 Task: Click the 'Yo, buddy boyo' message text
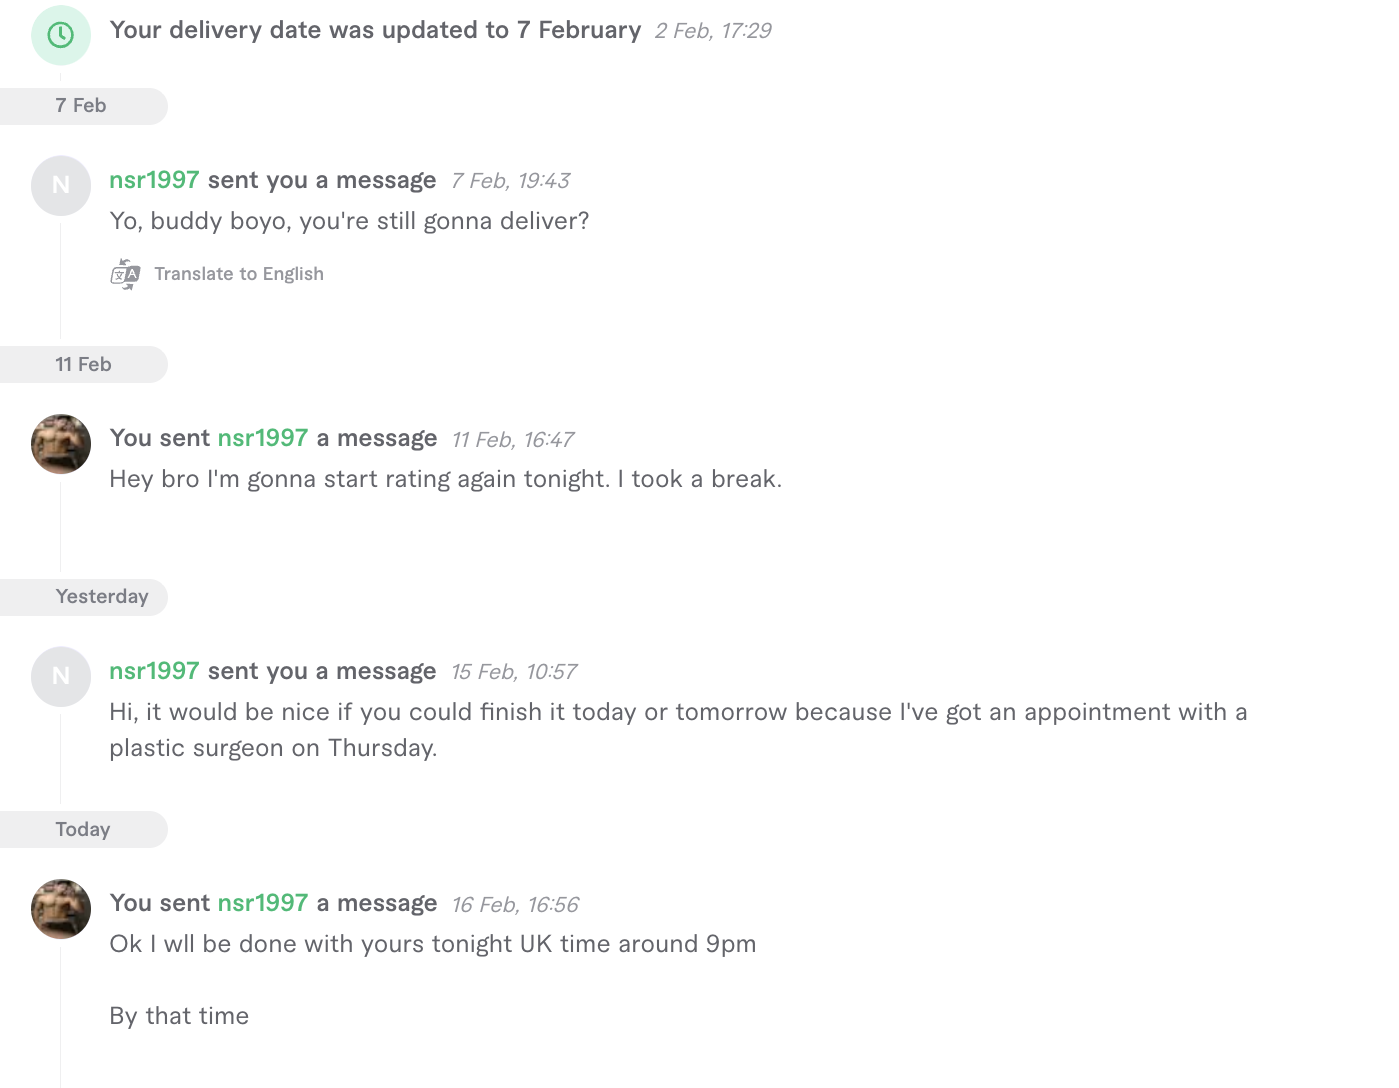pyautogui.click(x=349, y=221)
